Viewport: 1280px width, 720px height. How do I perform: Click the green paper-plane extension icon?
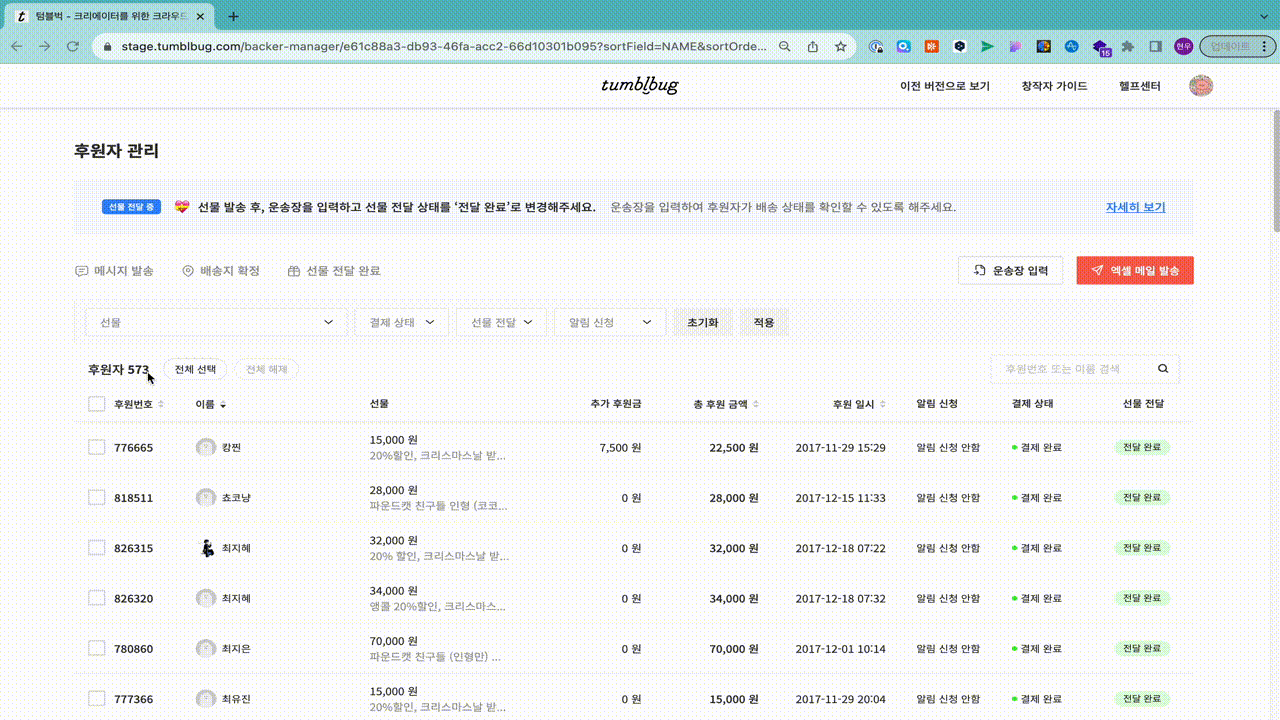point(987,46)
